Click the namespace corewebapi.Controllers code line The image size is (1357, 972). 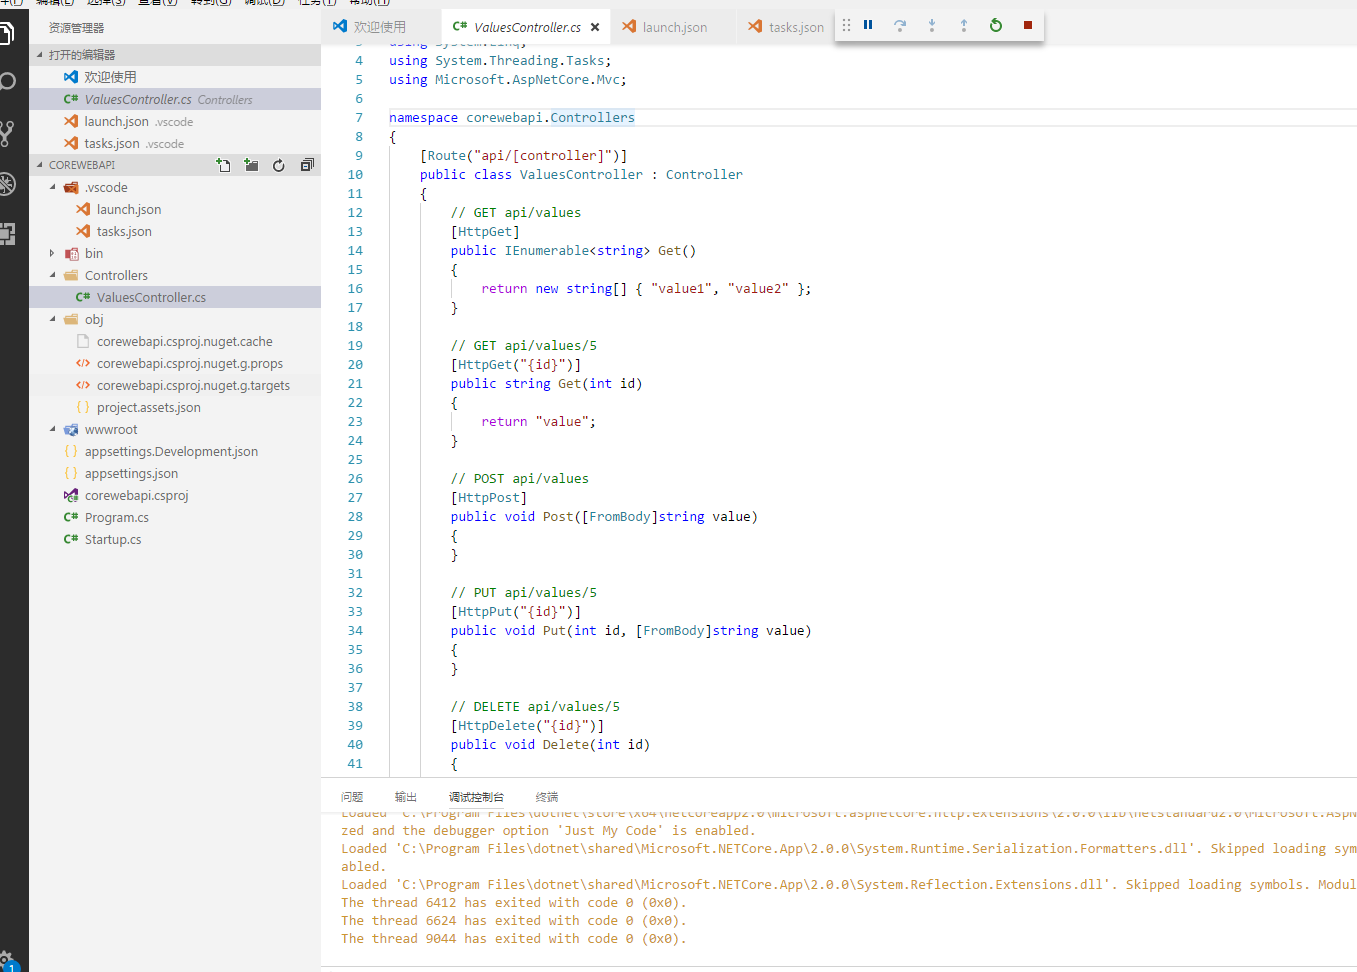click(x=512, y=117)
